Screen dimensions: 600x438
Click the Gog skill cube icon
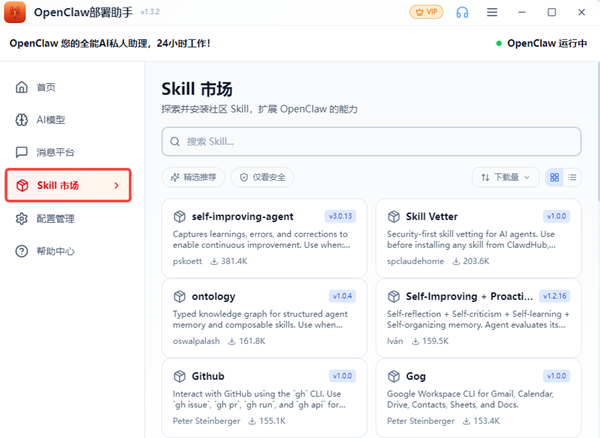click(x=394, y=377)
